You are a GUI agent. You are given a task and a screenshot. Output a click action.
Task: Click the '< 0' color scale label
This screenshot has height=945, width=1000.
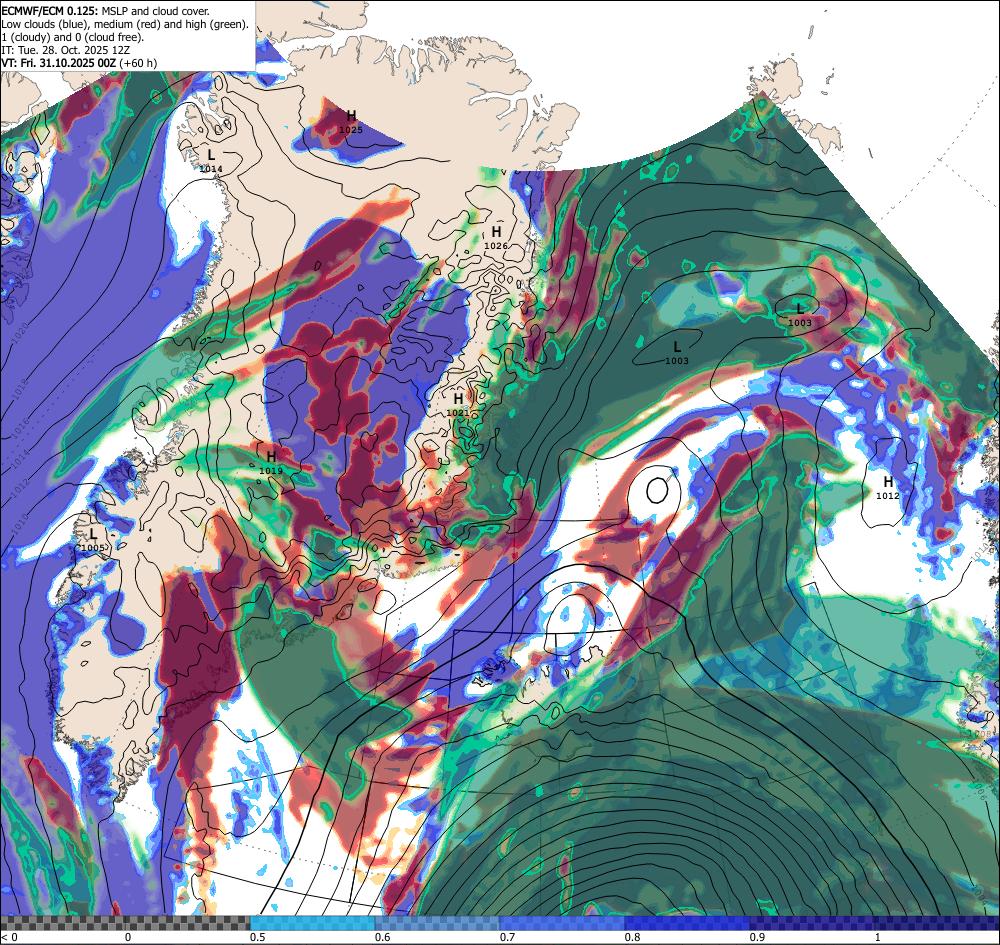9,937
